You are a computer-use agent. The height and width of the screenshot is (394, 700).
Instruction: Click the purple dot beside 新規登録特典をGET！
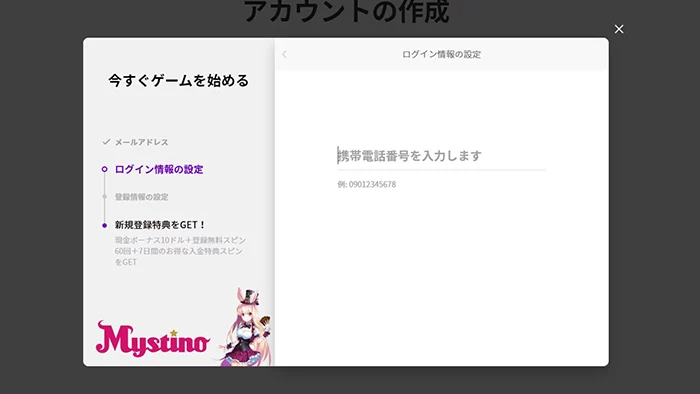click(104, 225)
